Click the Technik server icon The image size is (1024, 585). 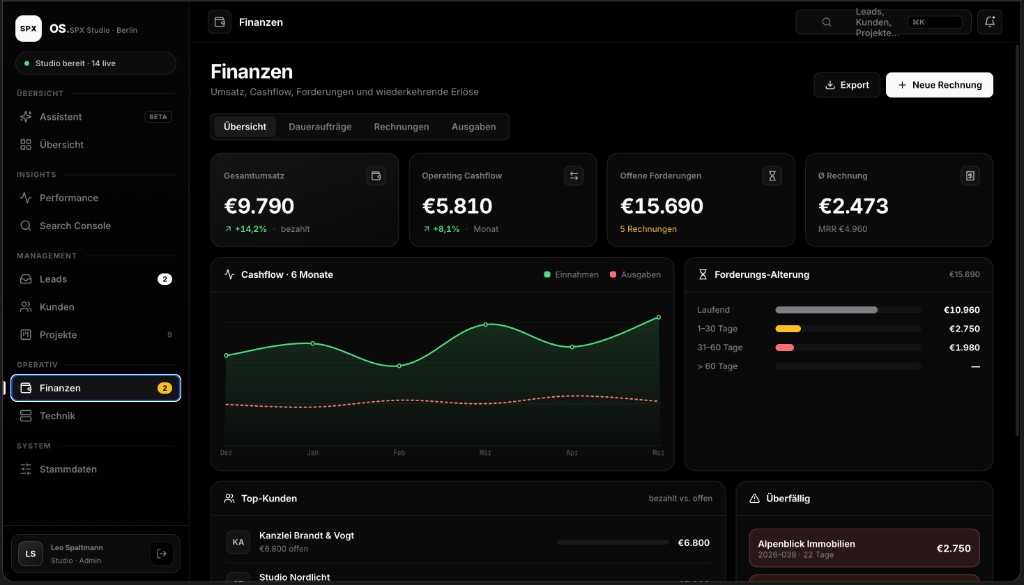pos(25,415)
